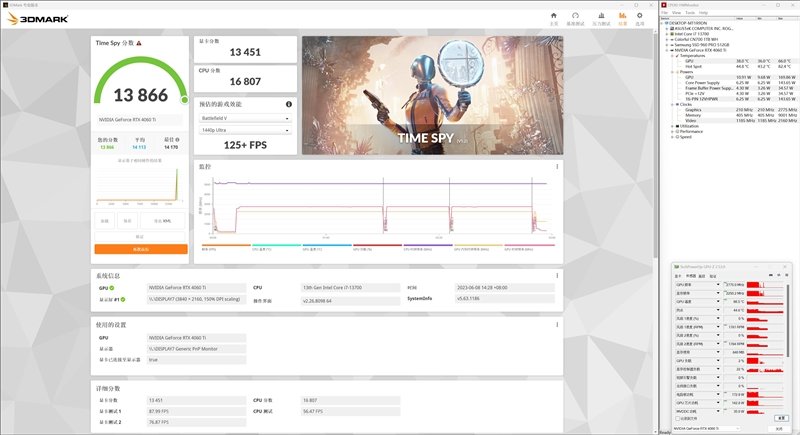Switch to the first tab in GPU-Z

coord(678,276)
